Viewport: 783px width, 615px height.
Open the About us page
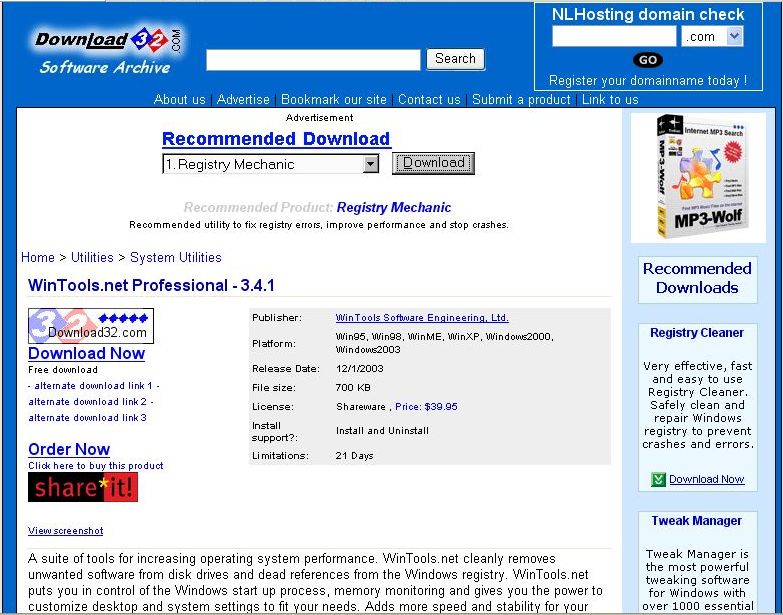(179, 99)
